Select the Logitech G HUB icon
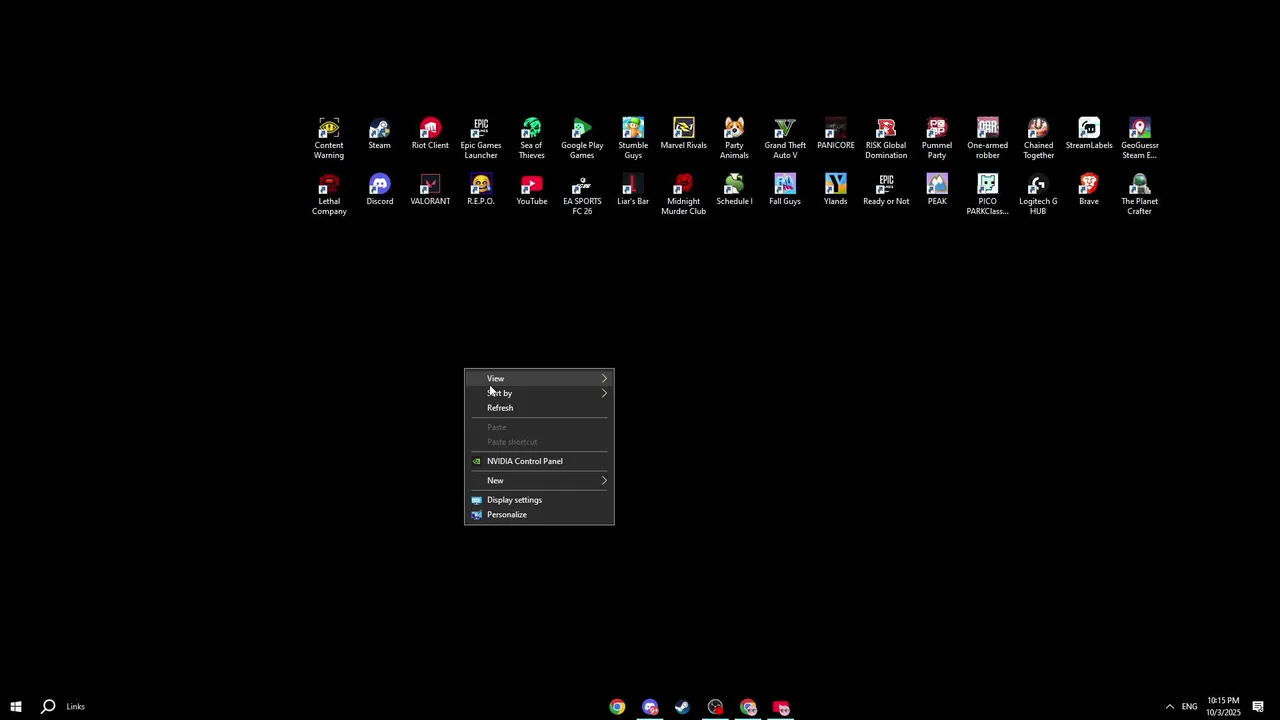This screenshot has width=1280, height=720. tap(1038, 195)
